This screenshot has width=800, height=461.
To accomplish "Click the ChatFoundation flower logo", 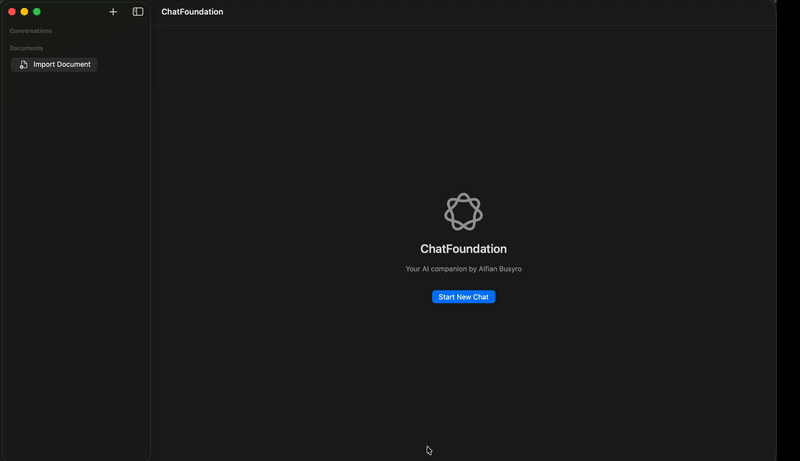I will coord(463,212).
